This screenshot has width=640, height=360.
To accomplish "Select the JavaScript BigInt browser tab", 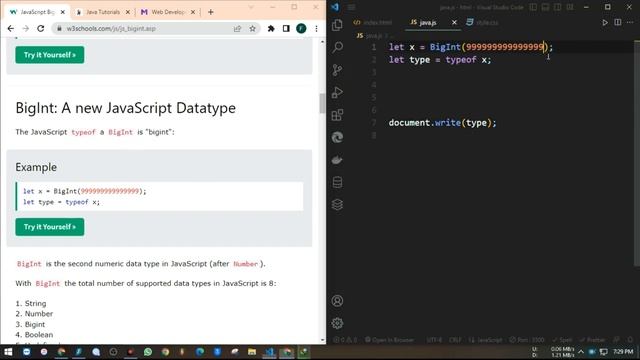I will (38, 12).
